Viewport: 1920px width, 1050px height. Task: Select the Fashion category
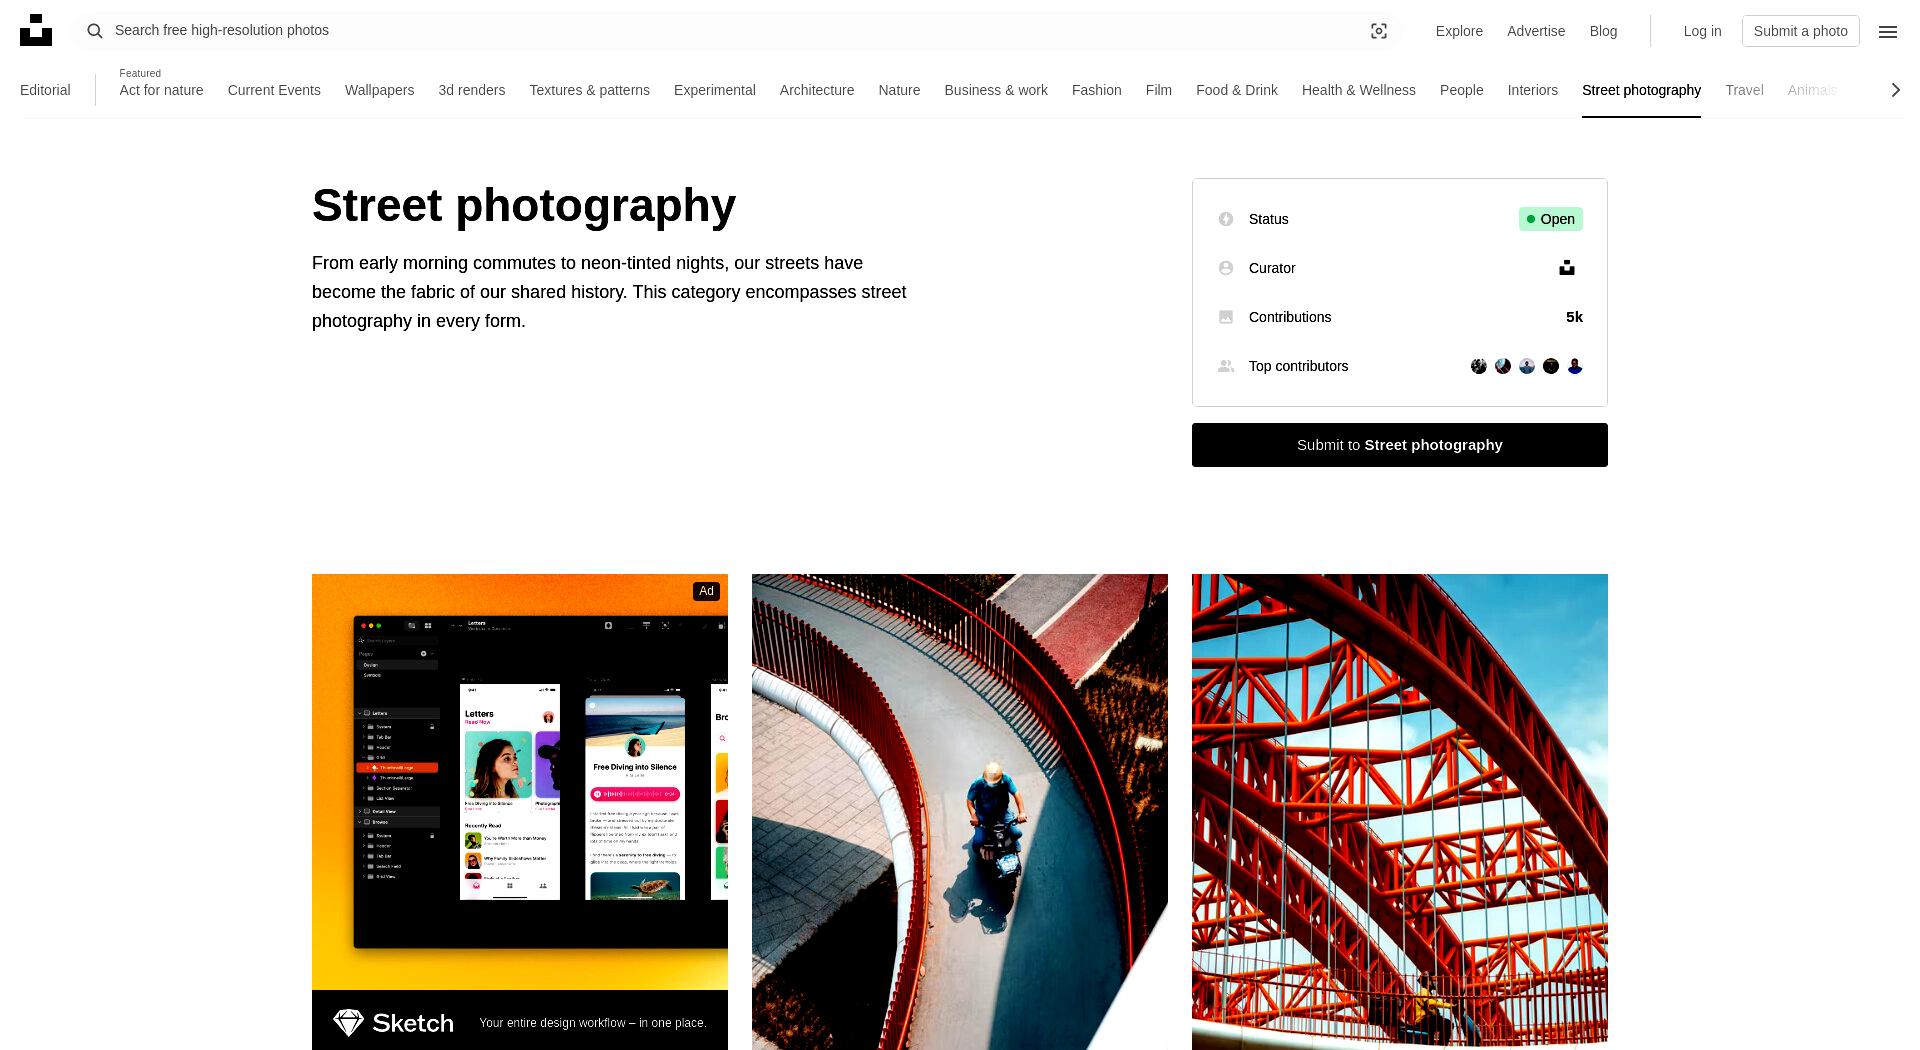pyautogui.click(x=1096, y=90)
